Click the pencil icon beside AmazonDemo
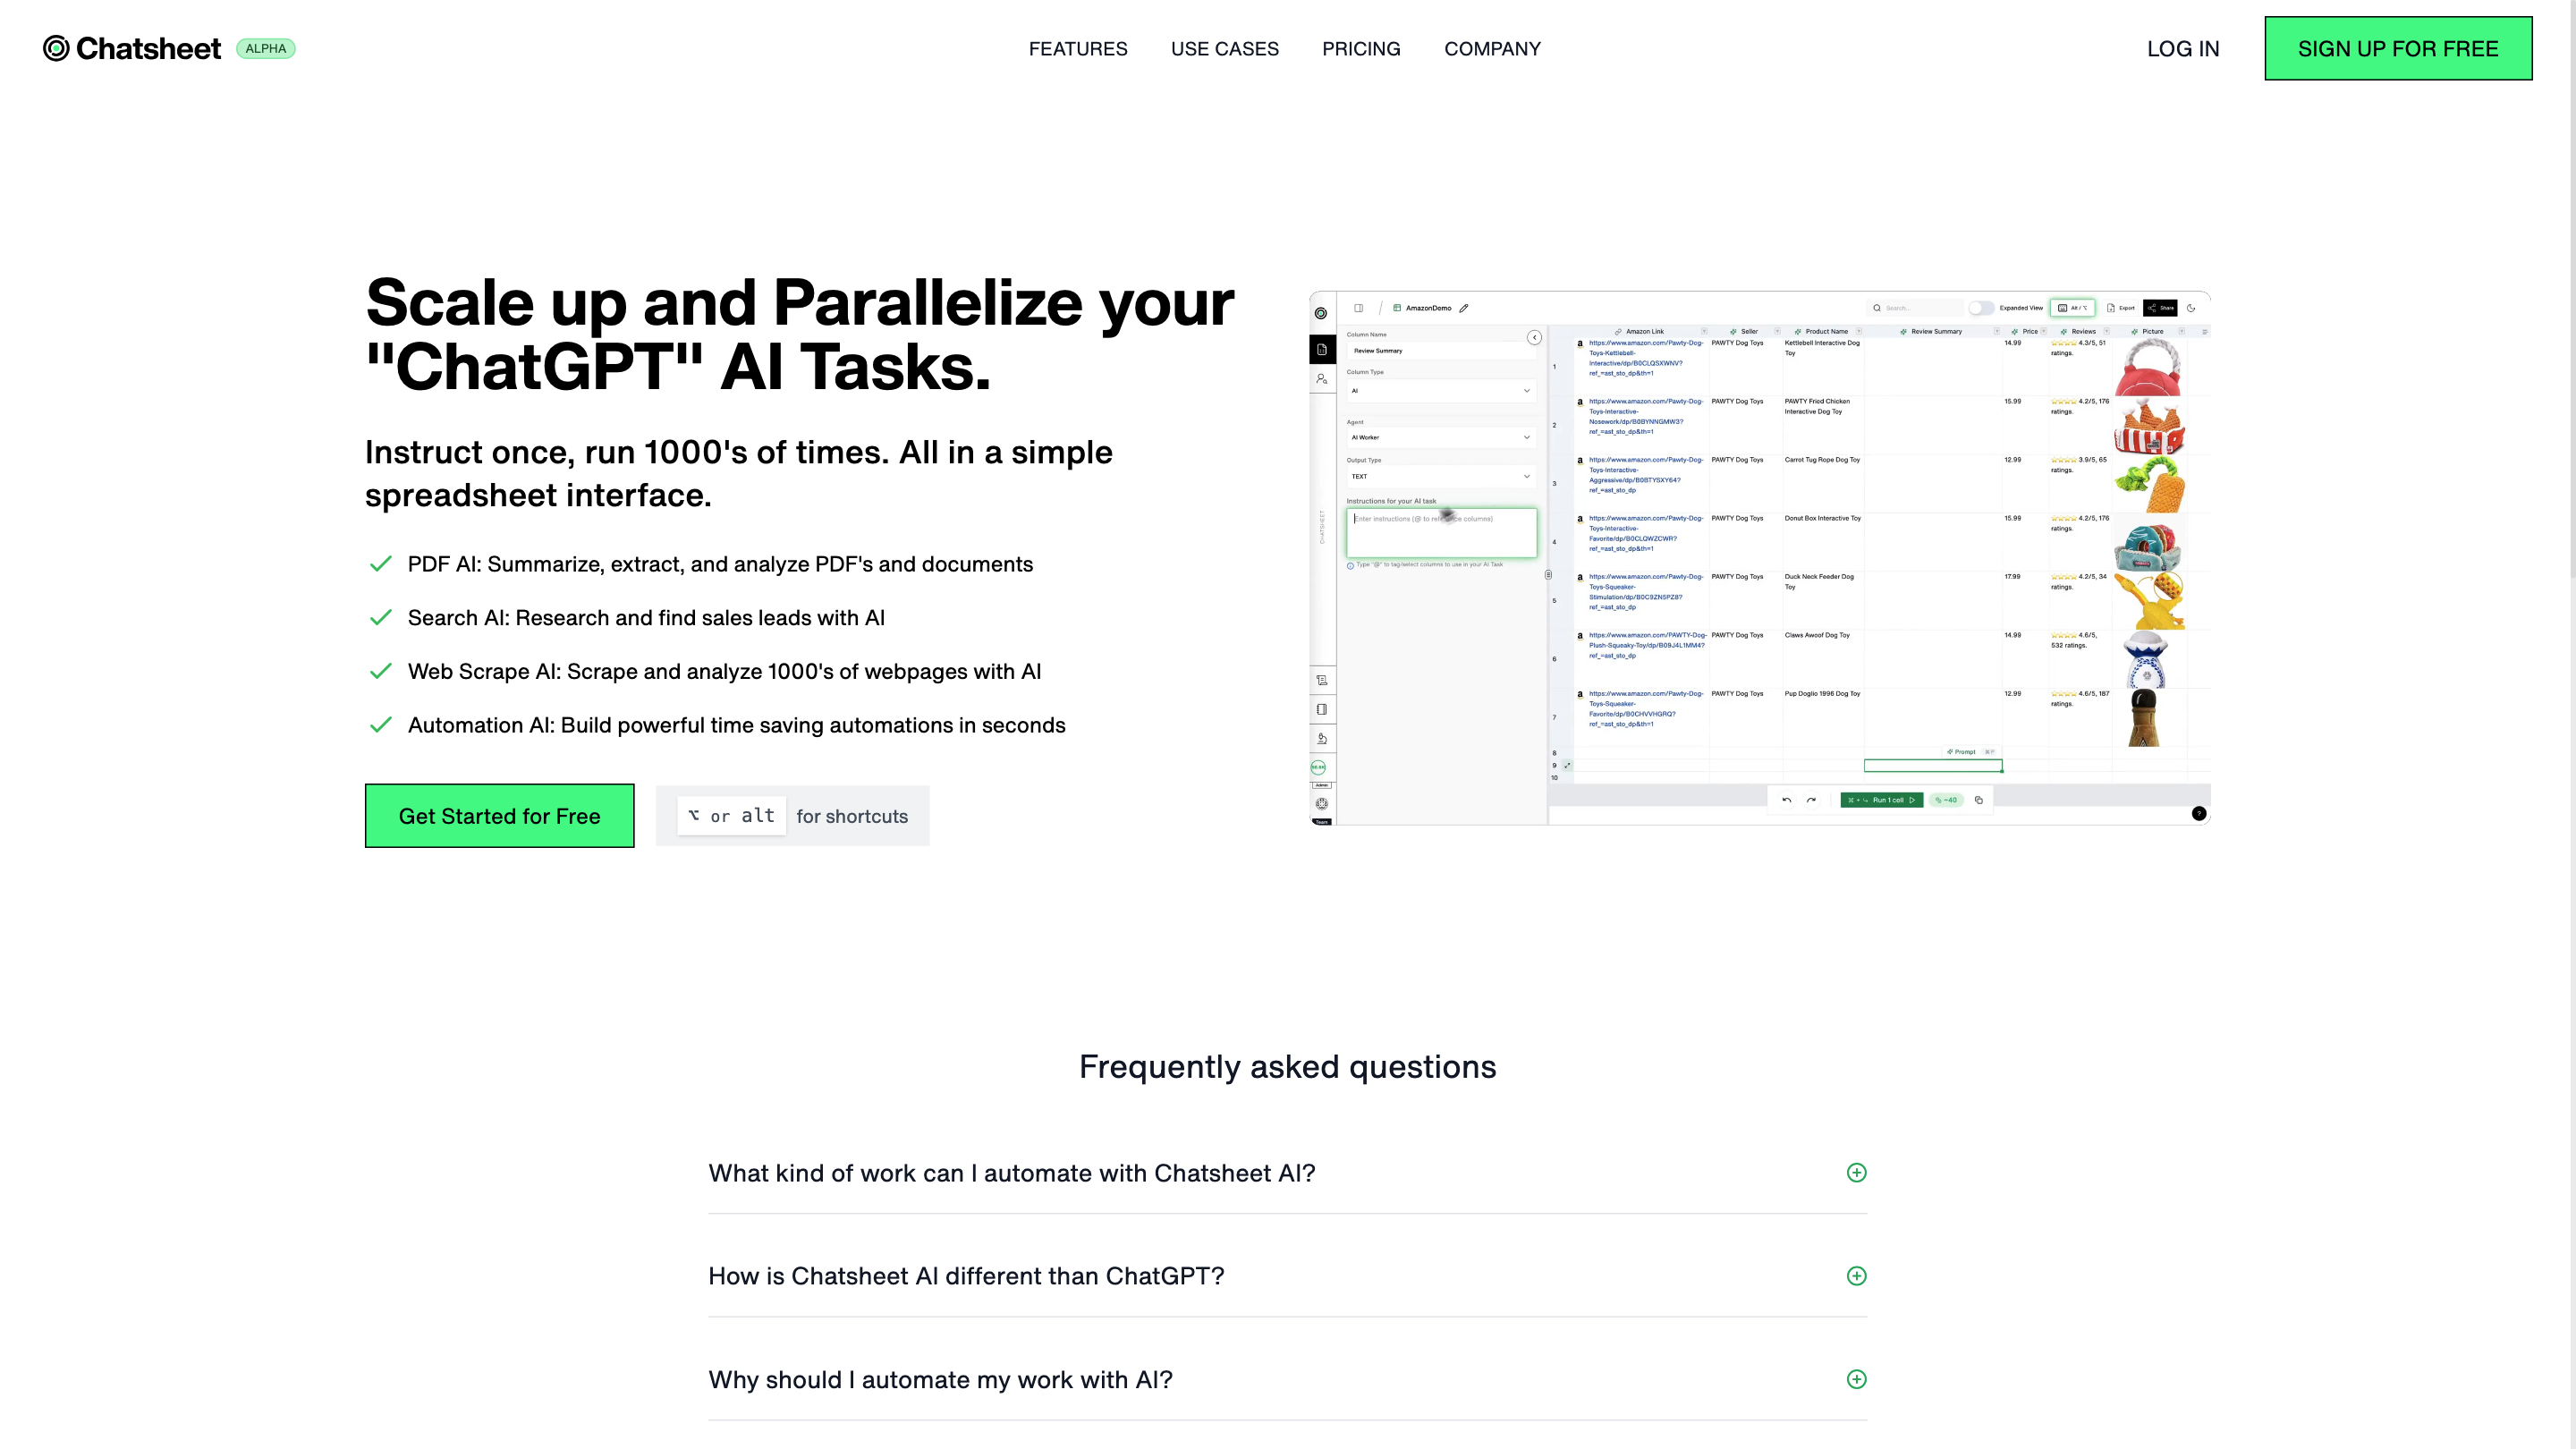The height and width of the screenshot is (1449, 2576). (x=1463, y=308)
